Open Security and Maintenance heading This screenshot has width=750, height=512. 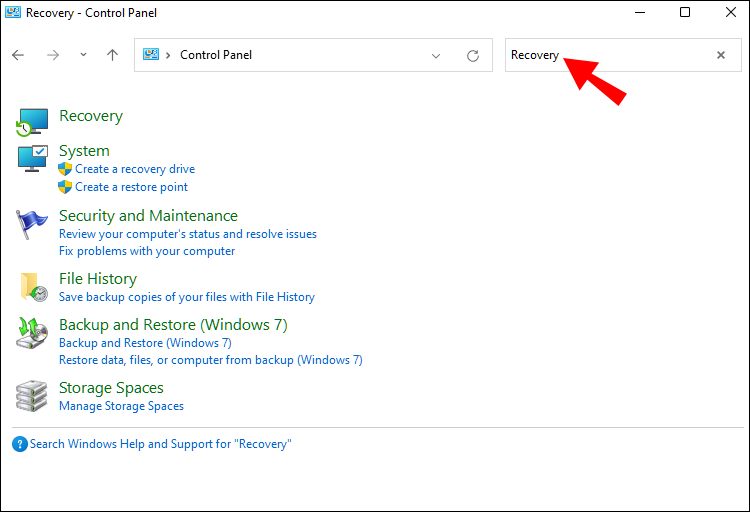coord(148,216)
